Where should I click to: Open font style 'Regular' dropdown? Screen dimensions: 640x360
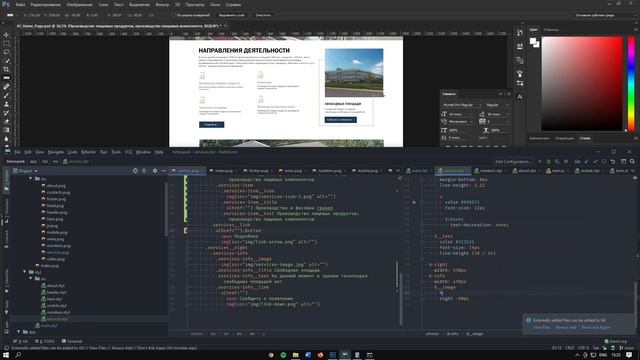coord(498,105)
